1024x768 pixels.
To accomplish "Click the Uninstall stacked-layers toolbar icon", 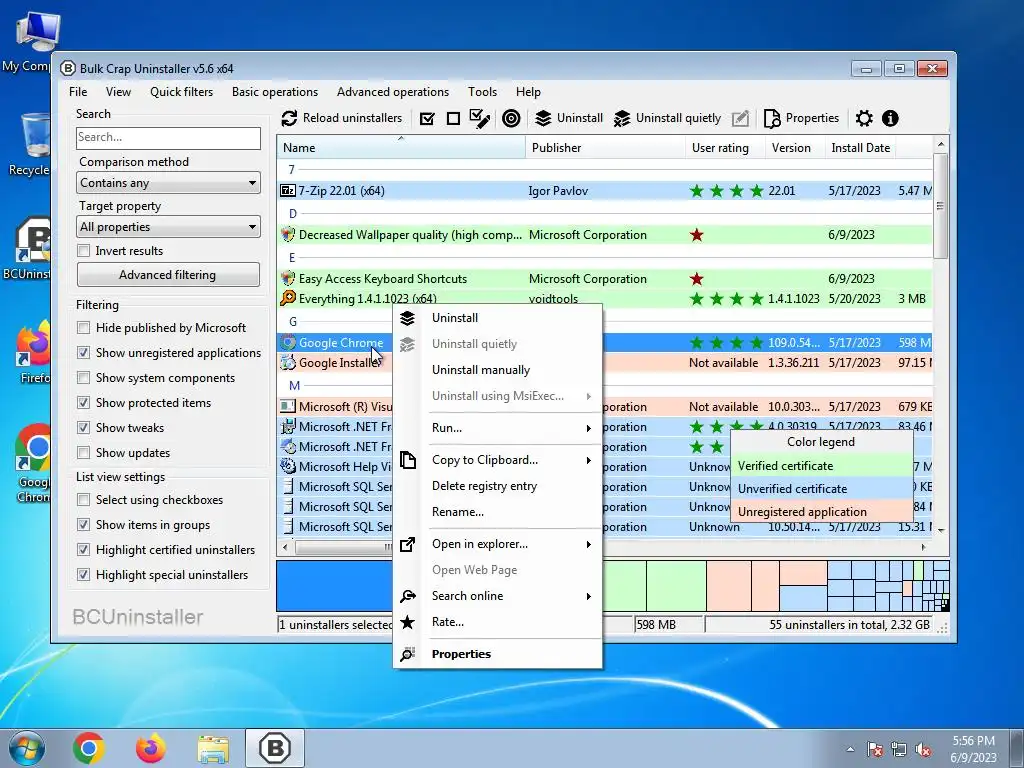I will (543, 118).
